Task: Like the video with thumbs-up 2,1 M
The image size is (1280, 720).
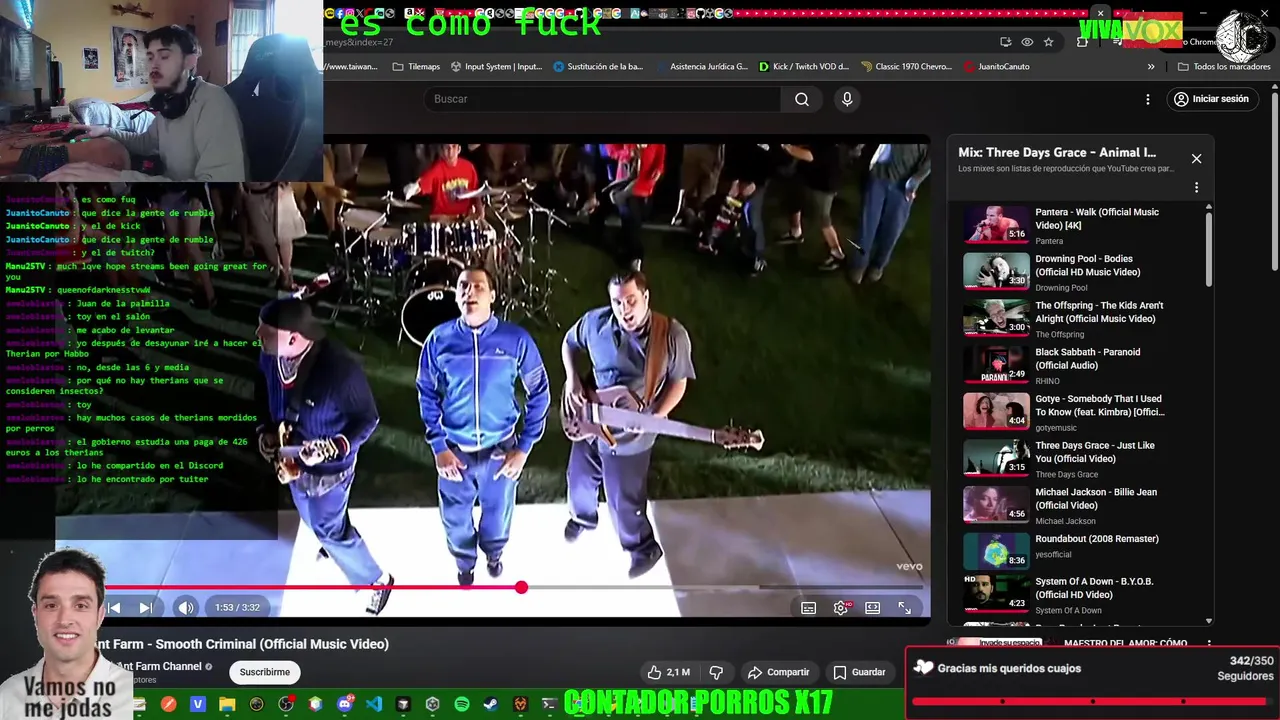Action: [x=667, y=672]
